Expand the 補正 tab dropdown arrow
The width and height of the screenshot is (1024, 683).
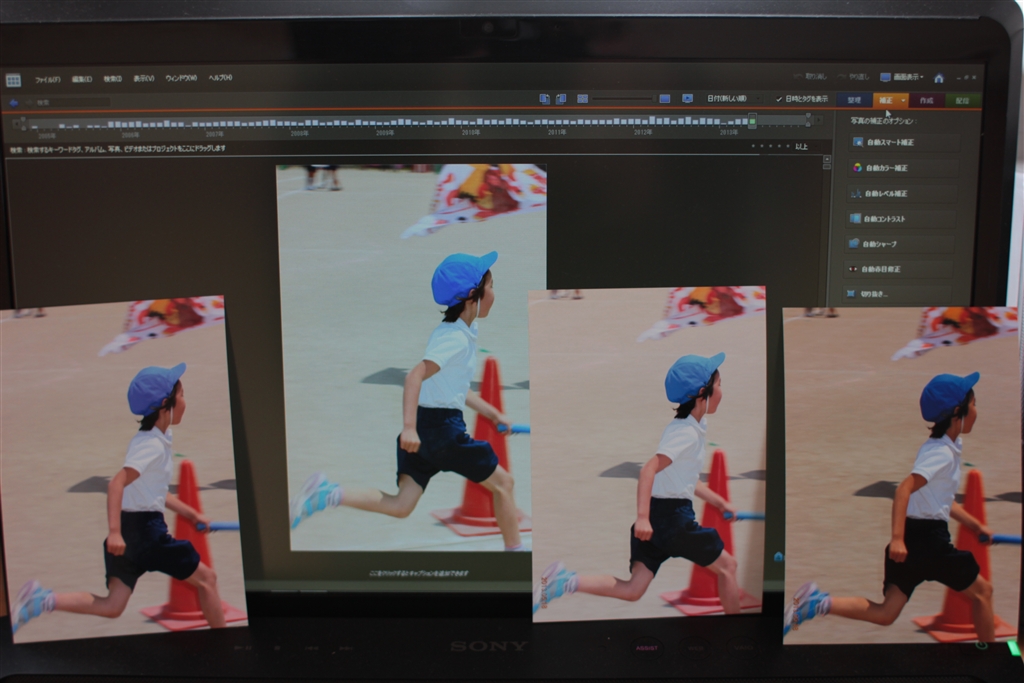point(904,101)
